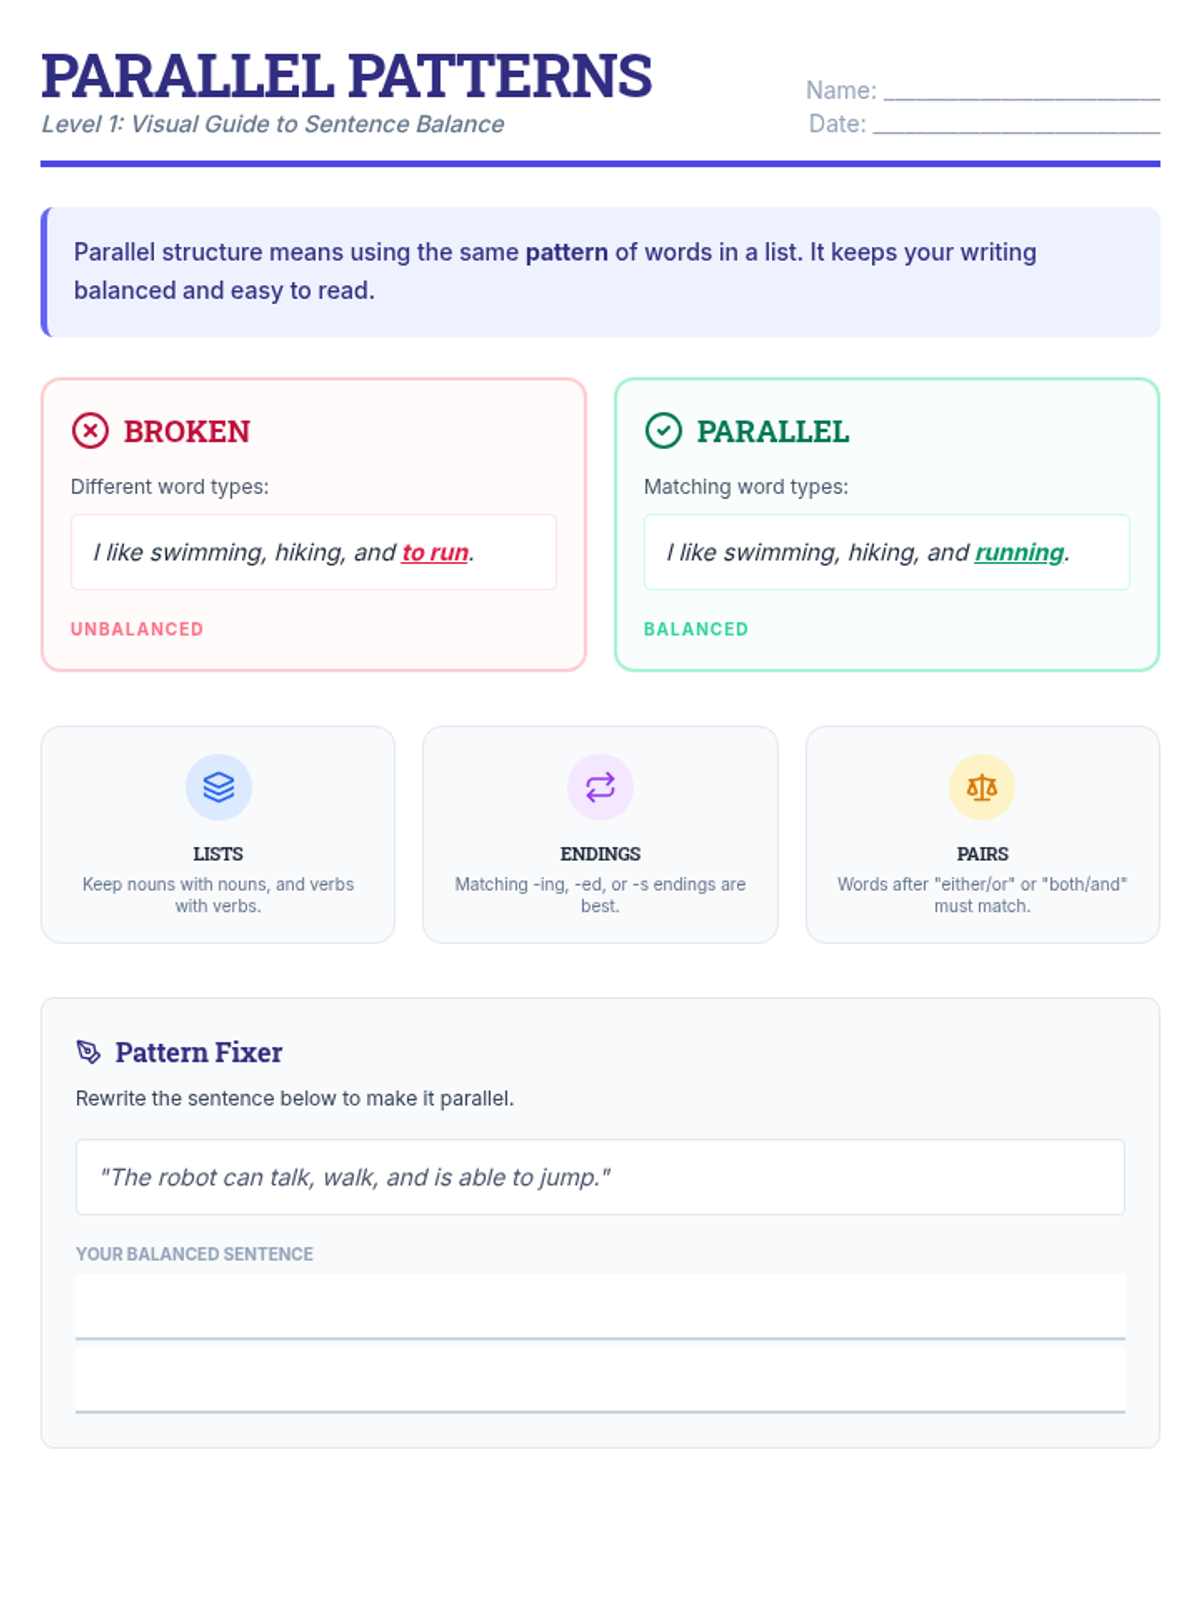Select the PAIRS tip card description
Viewport: 1200px width, 1600px height.
coord(982,895)
